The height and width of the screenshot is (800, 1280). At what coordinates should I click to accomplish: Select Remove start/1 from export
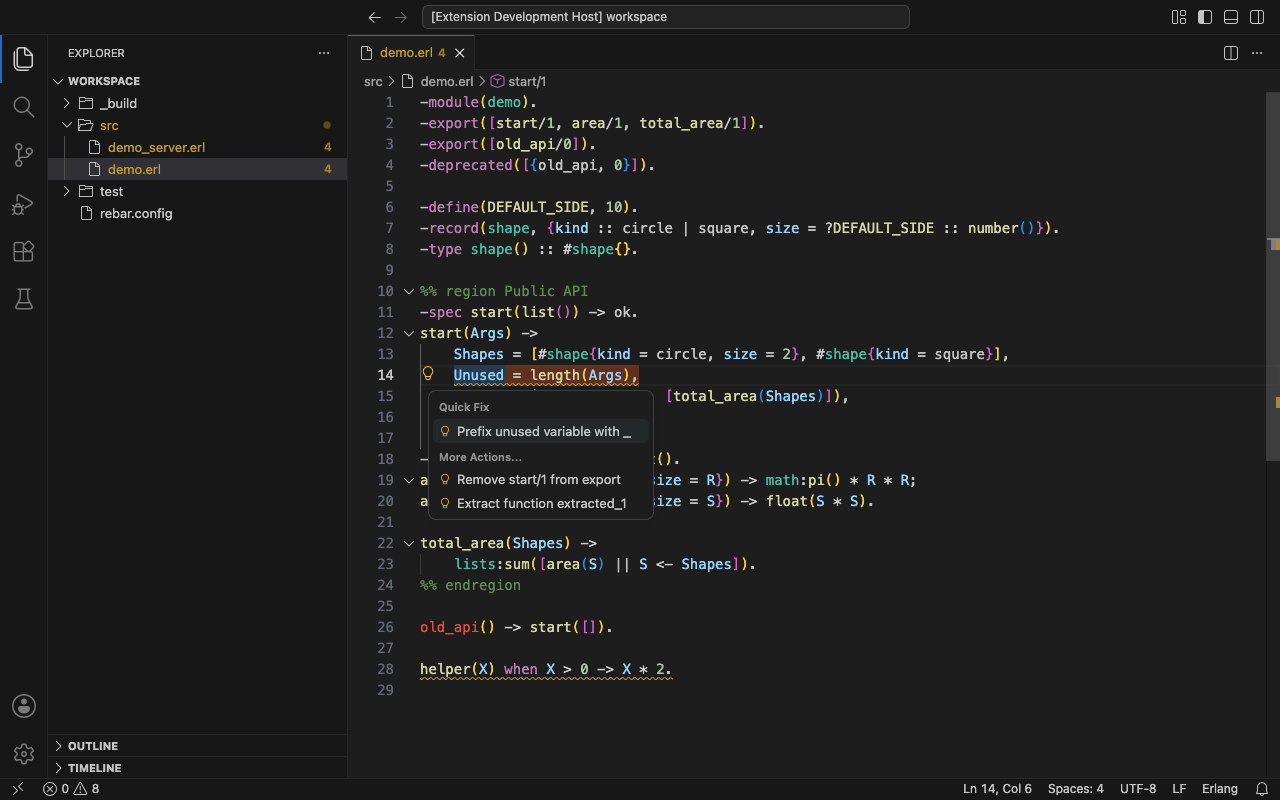pyautogui.click(x=541, y=480)
